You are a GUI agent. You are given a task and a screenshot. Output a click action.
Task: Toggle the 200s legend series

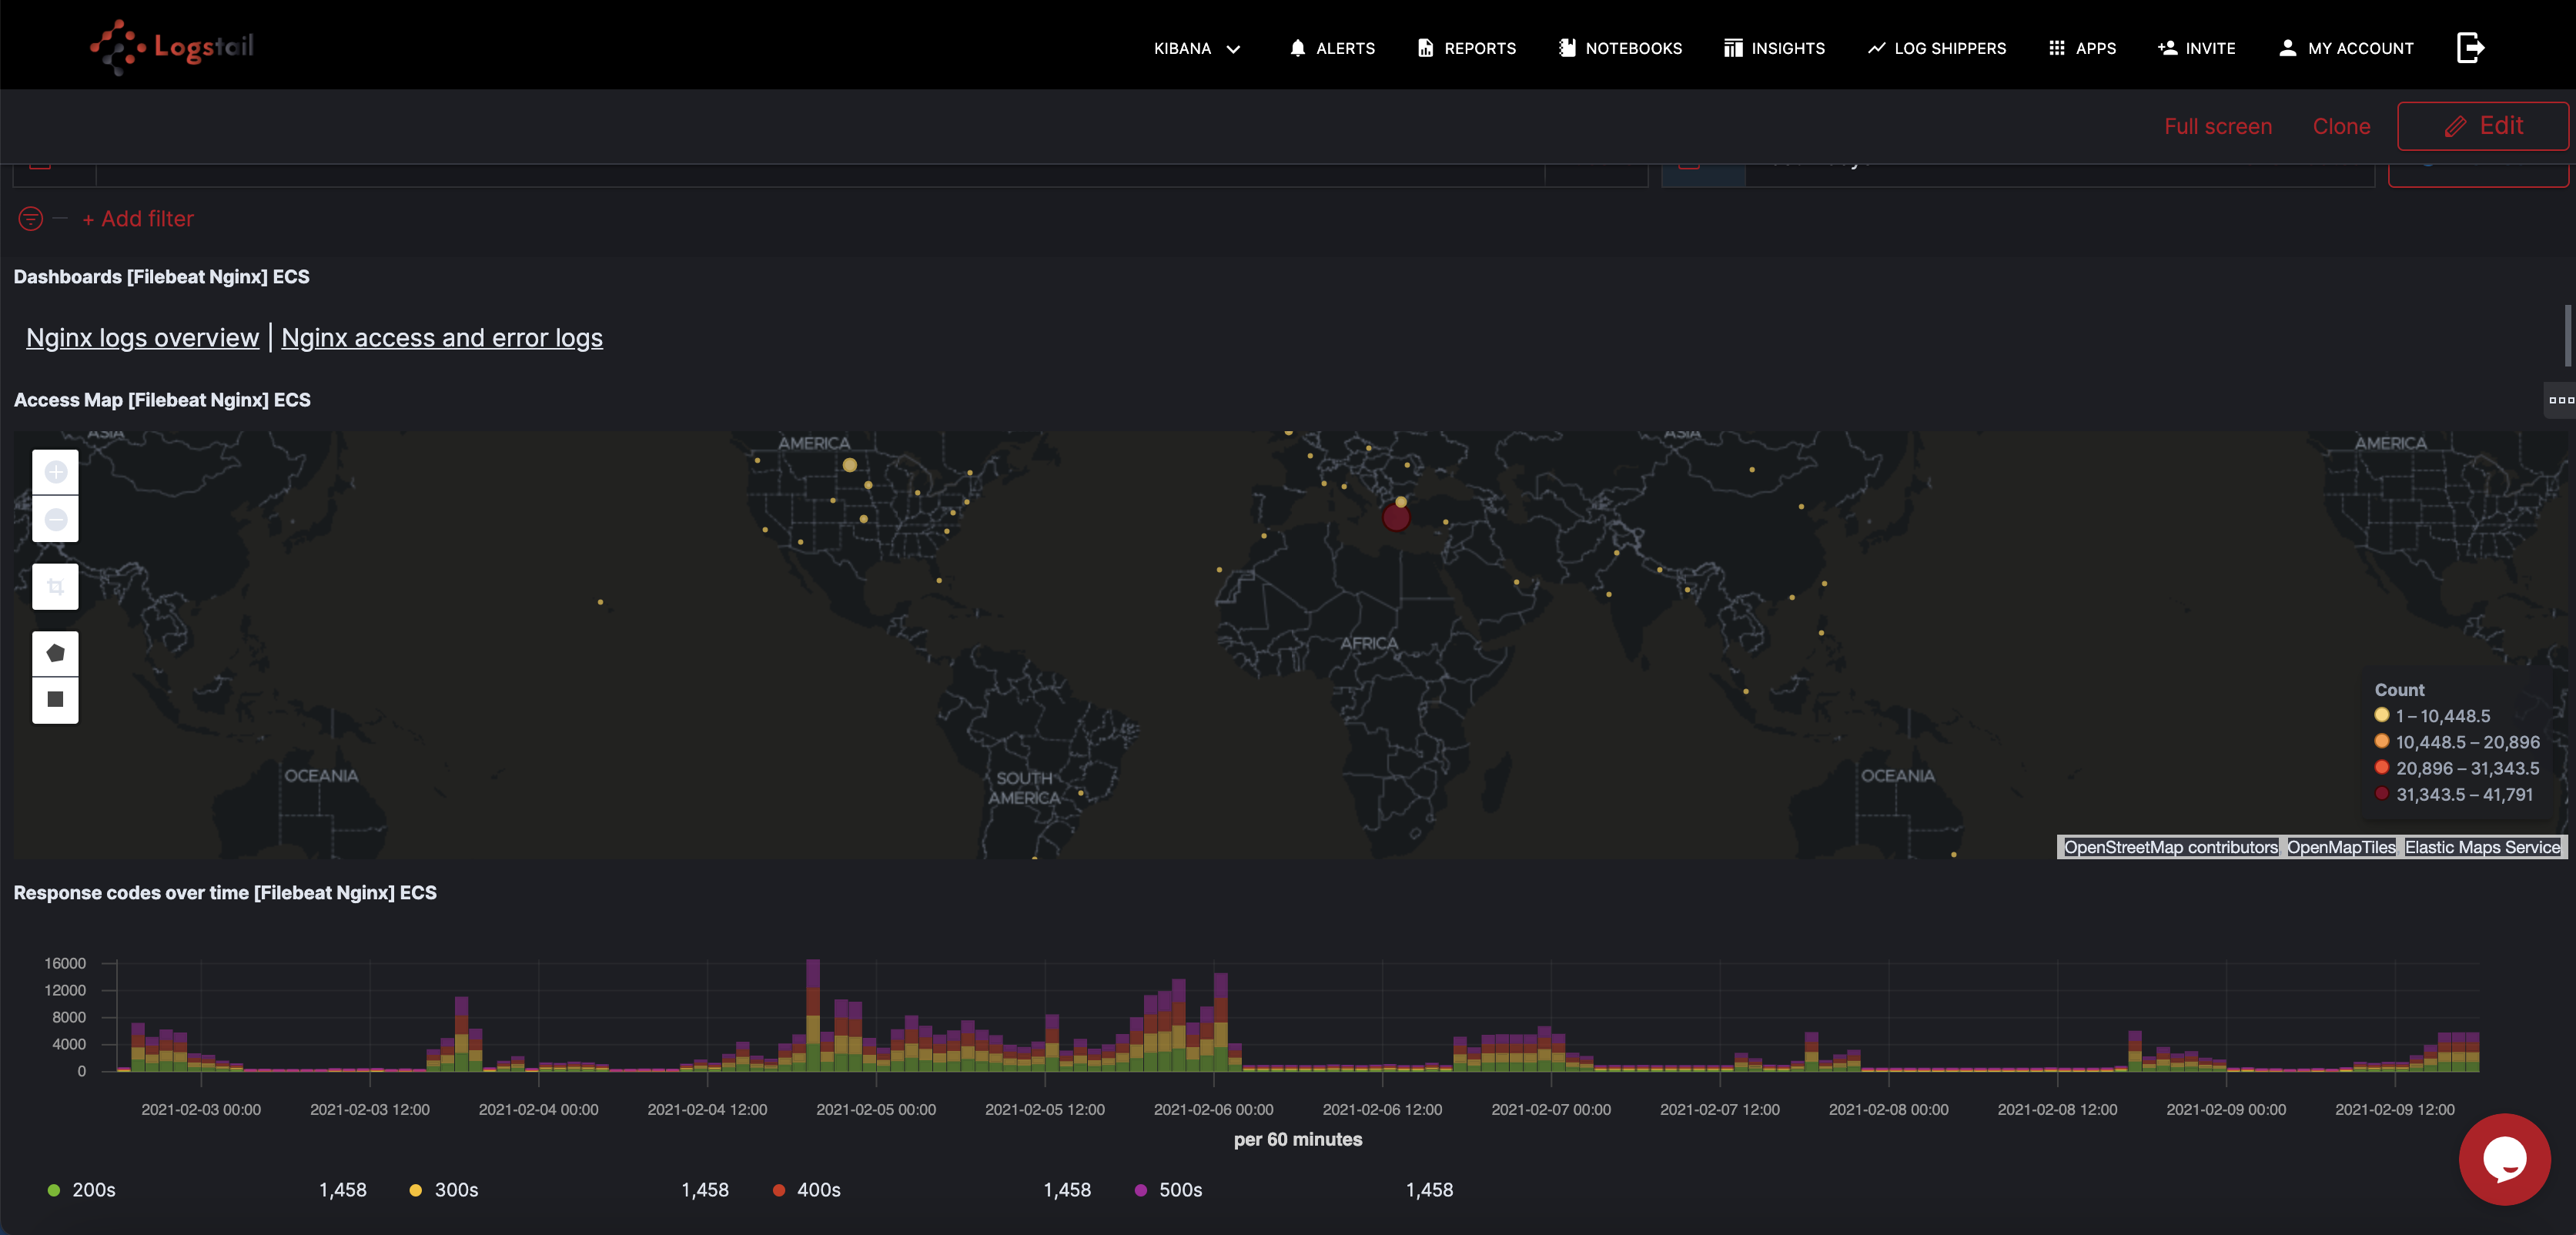click(x=93, y=1190)
